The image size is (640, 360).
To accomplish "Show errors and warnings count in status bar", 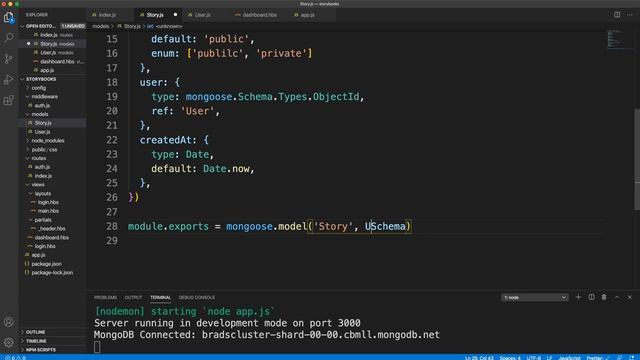I will click(15, 358).
